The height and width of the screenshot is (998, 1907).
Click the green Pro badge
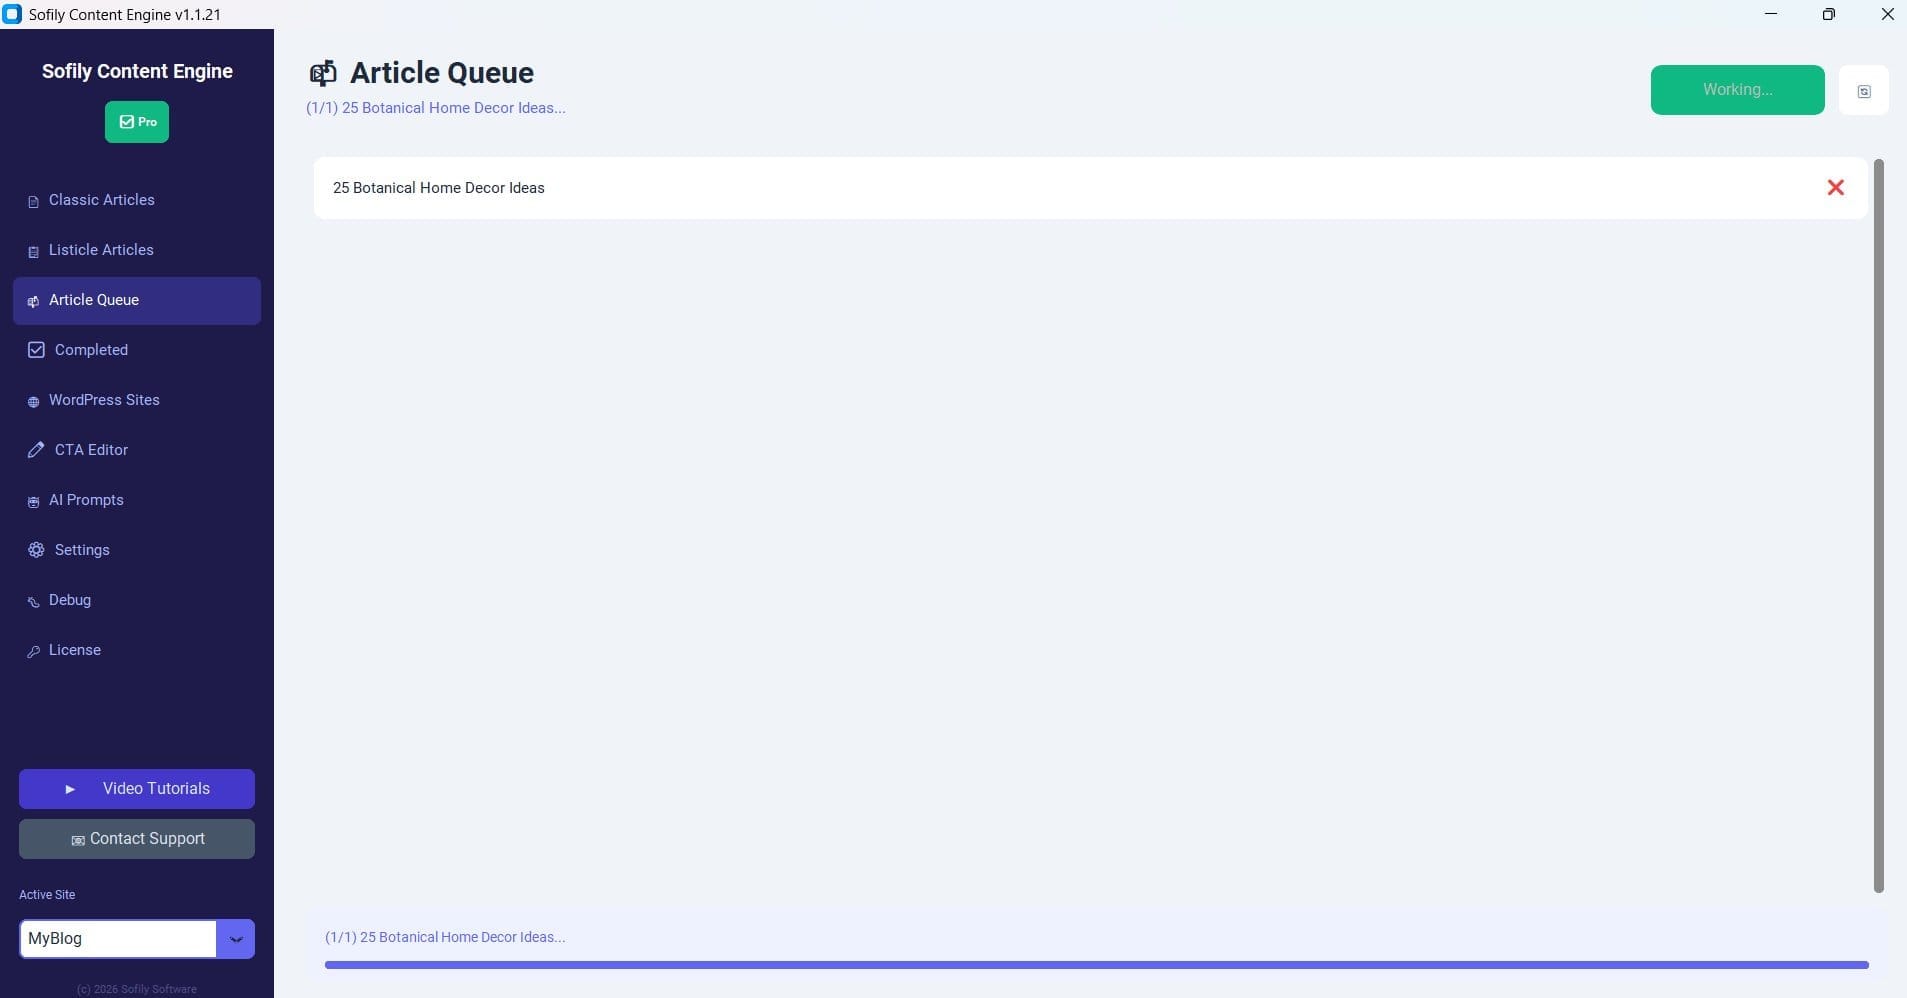point(137,122)
